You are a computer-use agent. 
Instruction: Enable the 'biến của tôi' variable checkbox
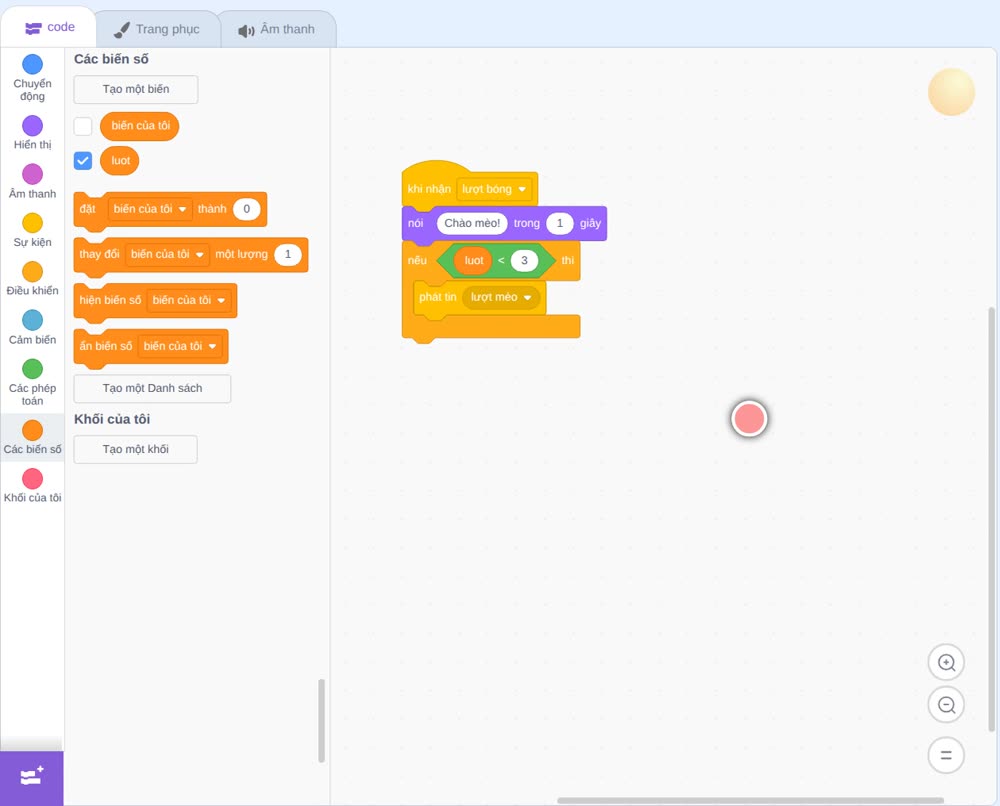[83, 126]
